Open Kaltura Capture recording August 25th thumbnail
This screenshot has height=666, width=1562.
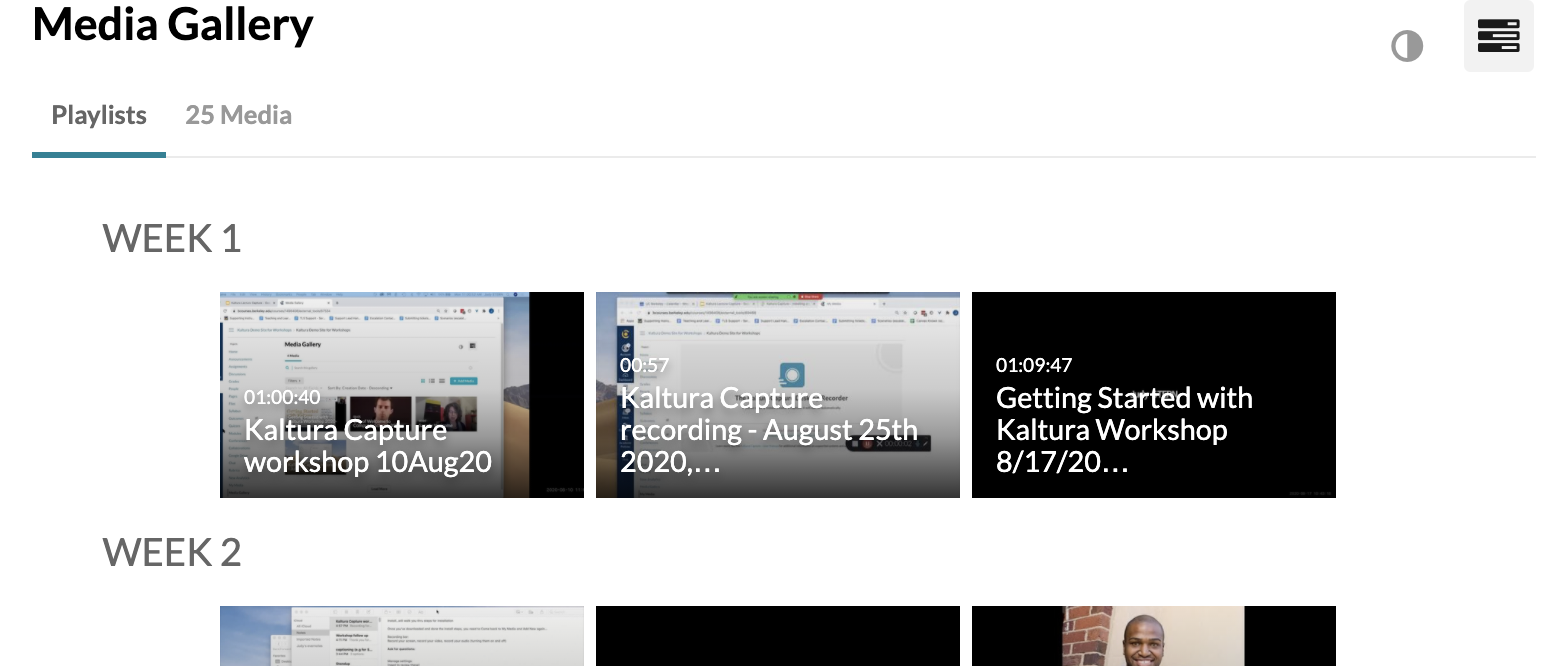(x=778, y=395)
